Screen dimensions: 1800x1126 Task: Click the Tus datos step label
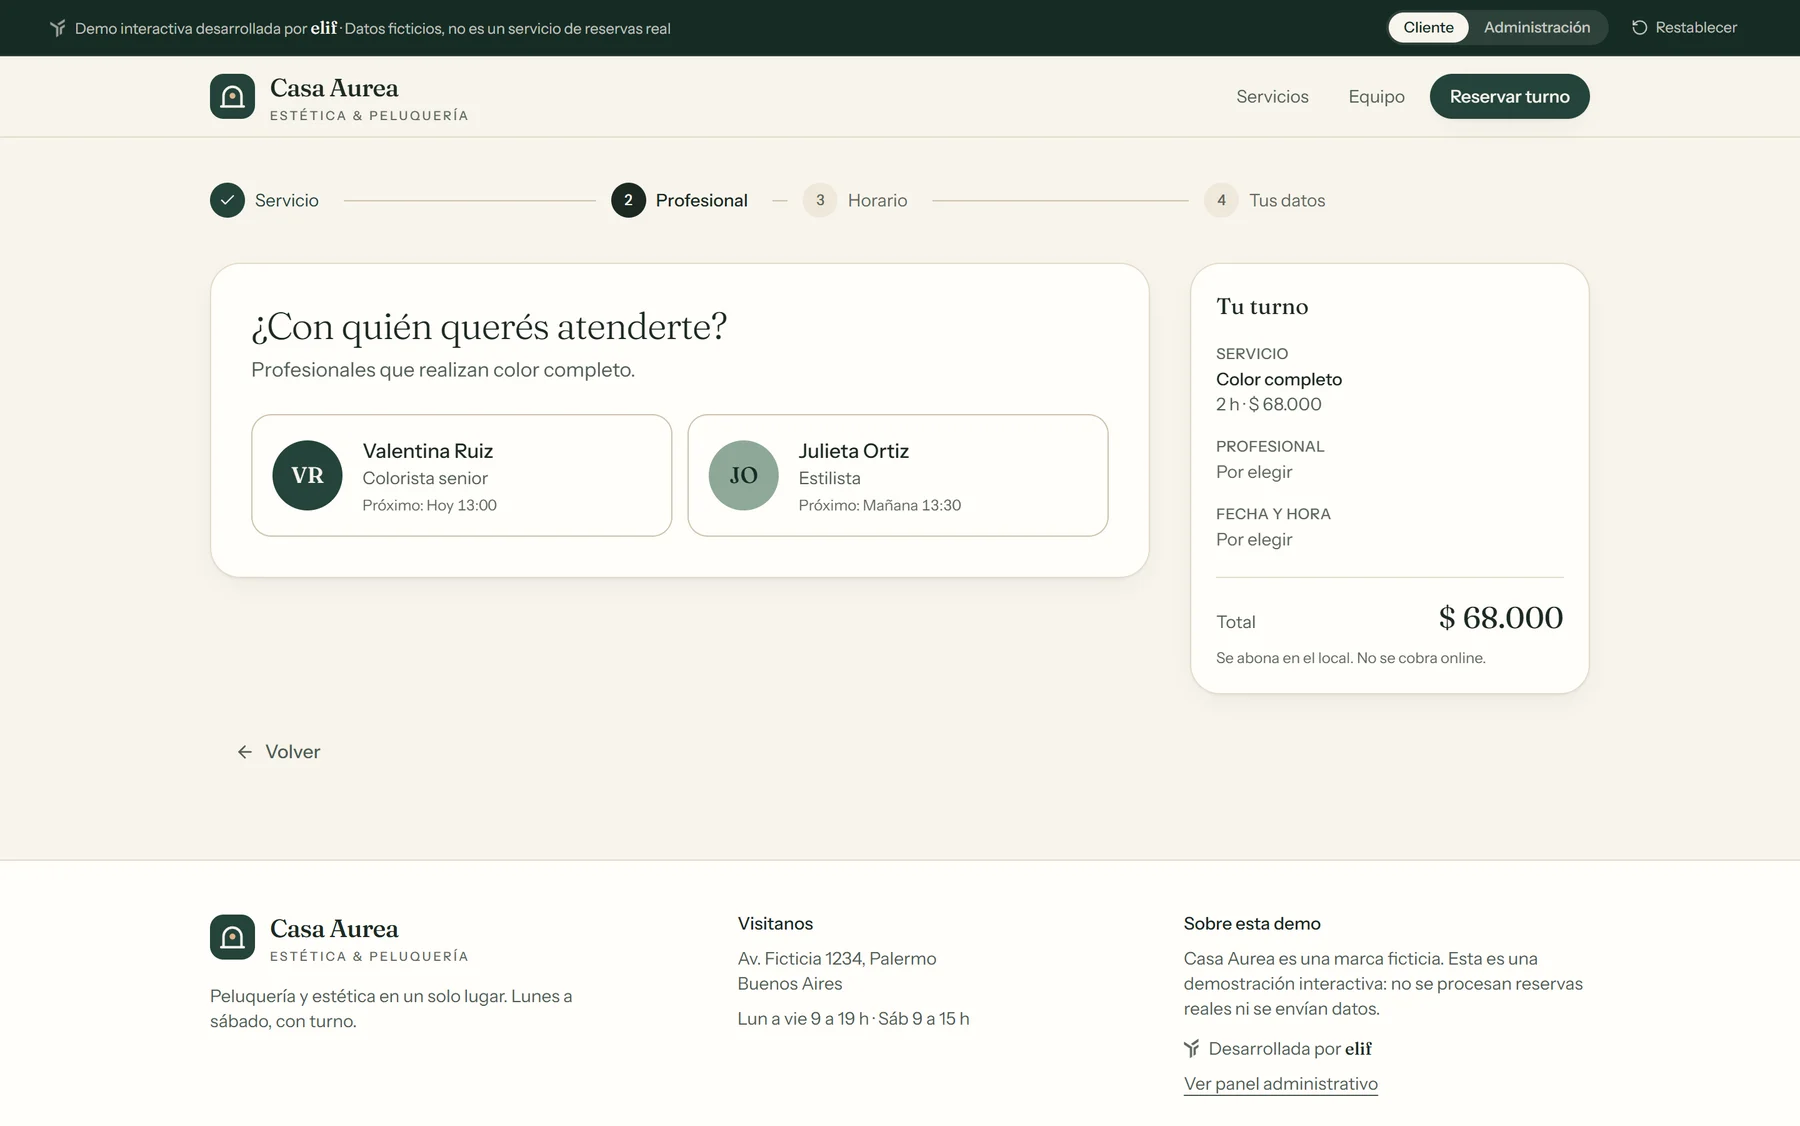pyautogui.click(x=1287, y=200)
